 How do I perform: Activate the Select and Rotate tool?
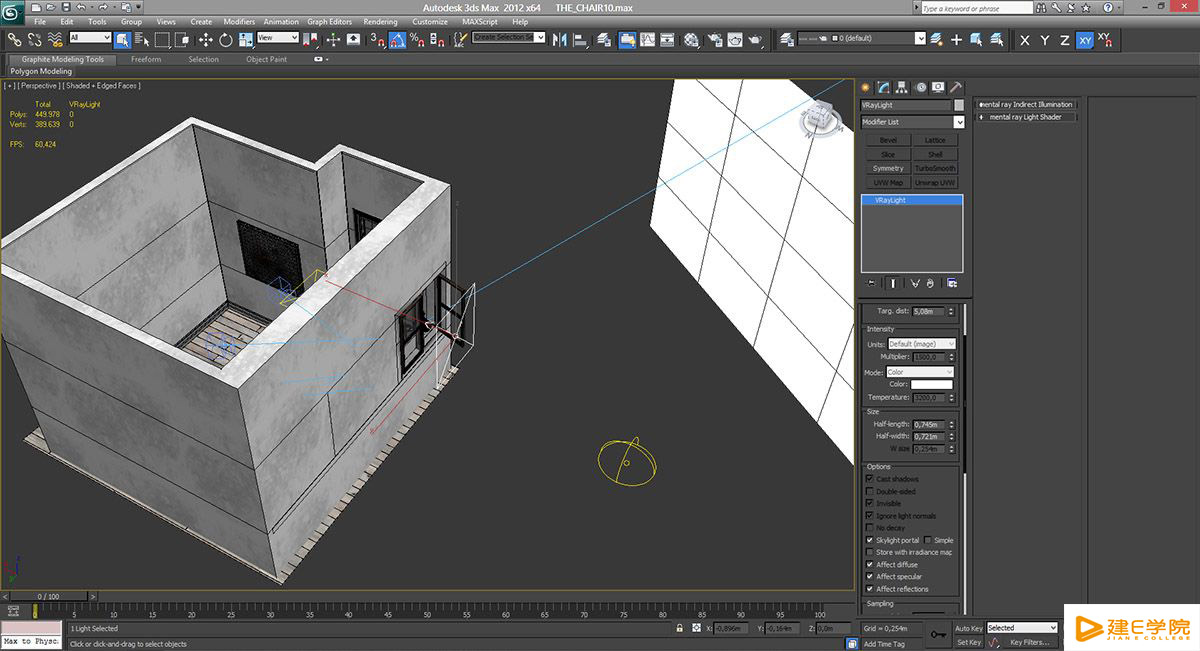pyautogui.click(x=226, y=40)
